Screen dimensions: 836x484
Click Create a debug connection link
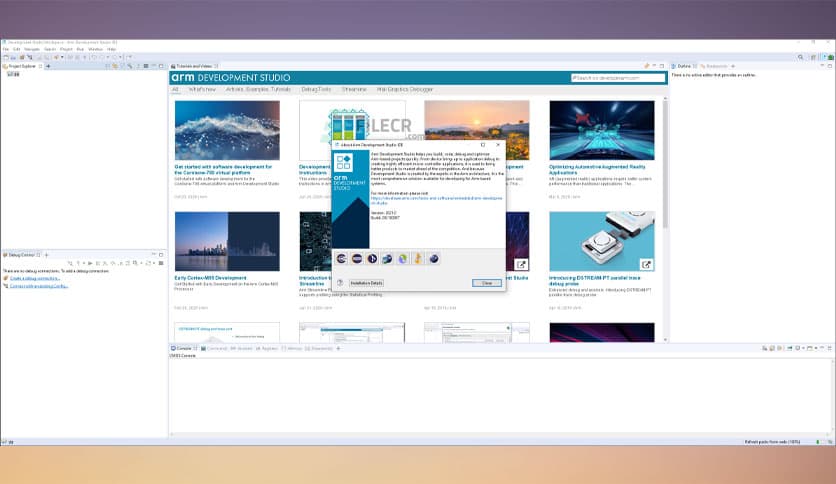click(35, 278)
